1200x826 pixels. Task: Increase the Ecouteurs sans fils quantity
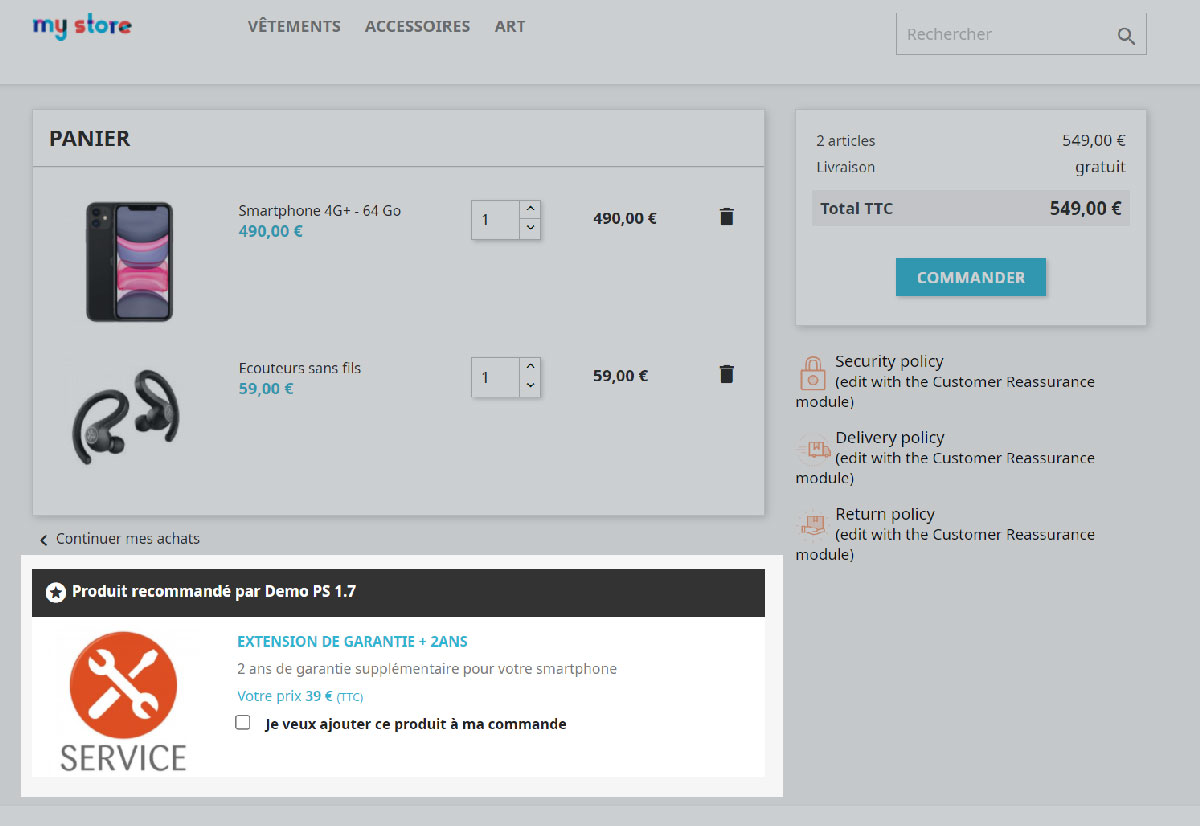point(530,368)
